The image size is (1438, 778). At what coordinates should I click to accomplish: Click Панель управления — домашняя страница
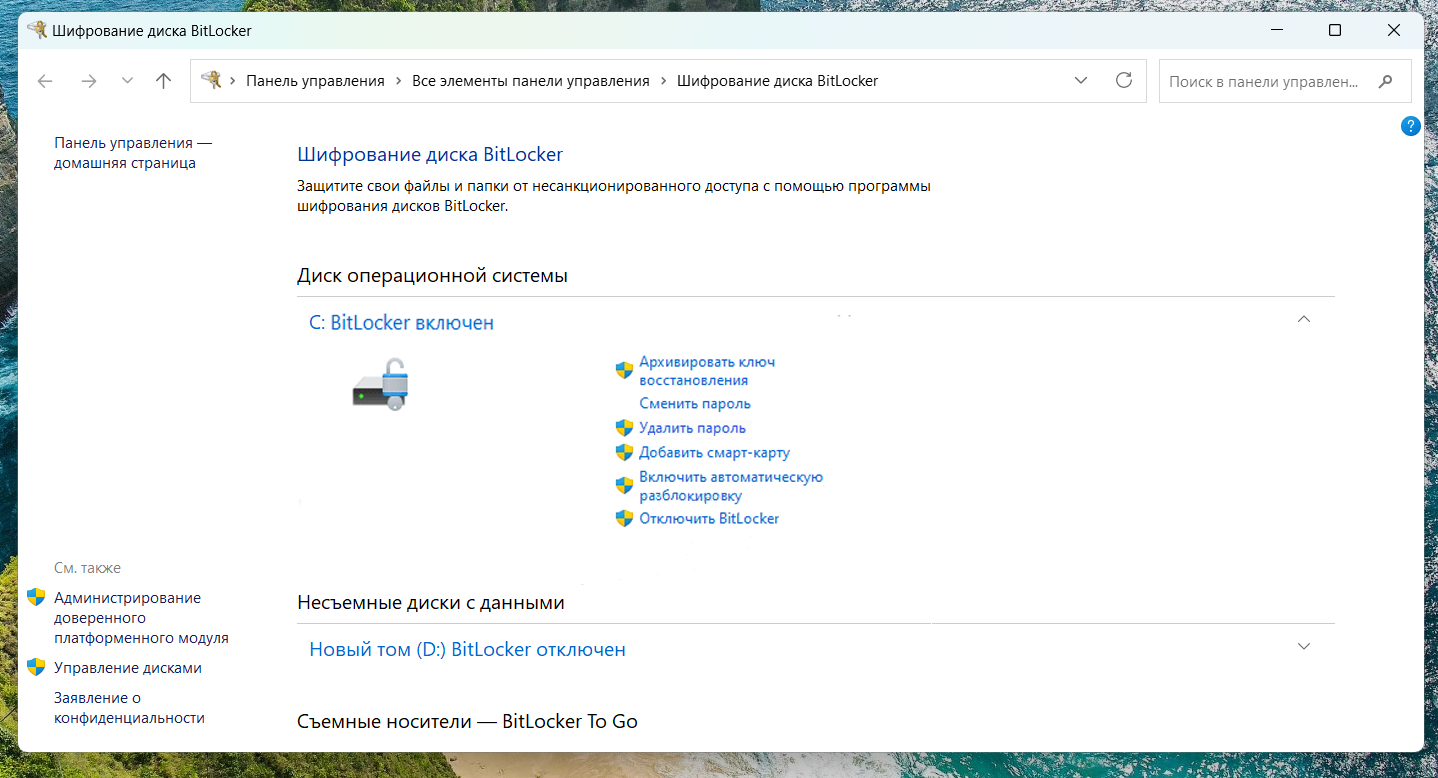point(132,152)
